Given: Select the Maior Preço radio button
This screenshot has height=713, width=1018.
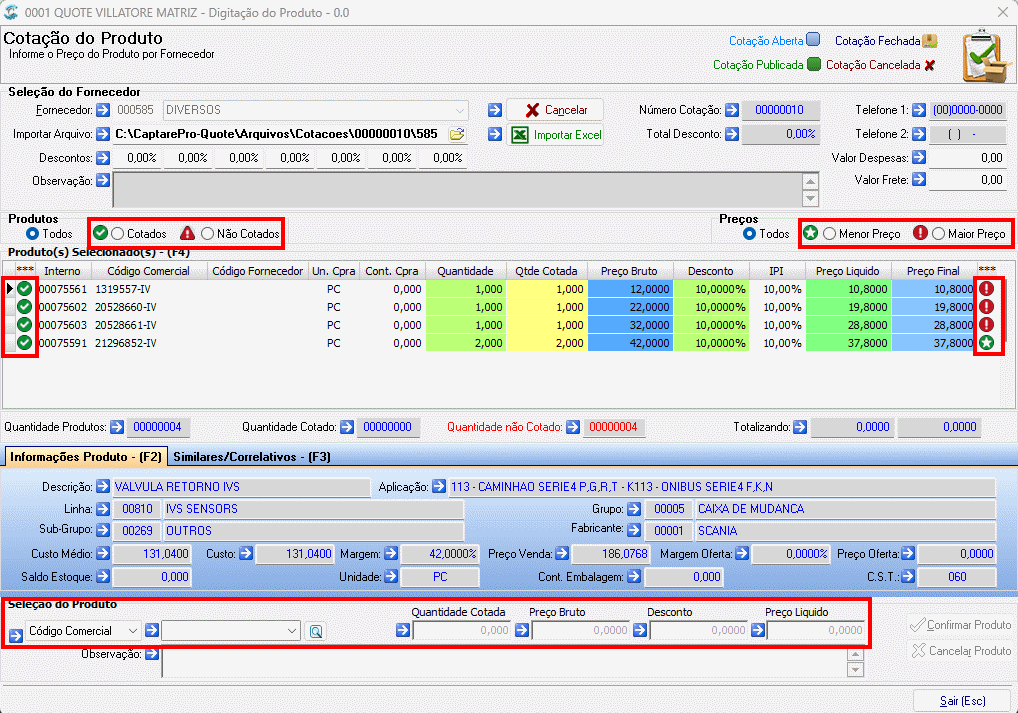Looking at the screenshot, I should (938, 233).
